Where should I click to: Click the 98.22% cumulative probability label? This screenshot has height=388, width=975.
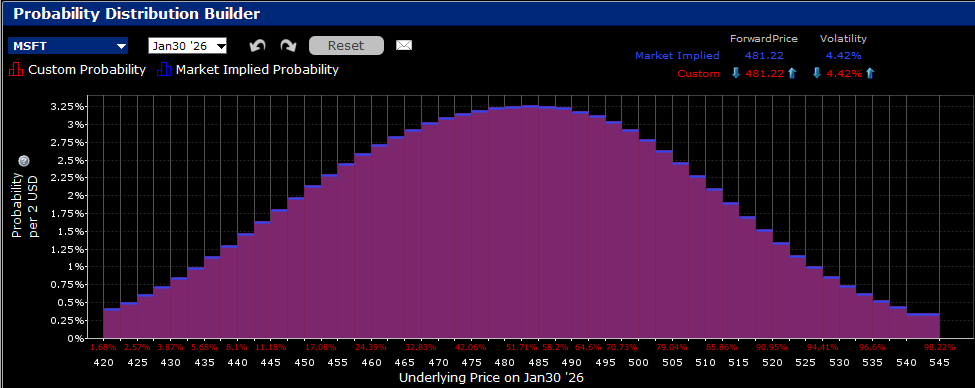tap(940, 348)
